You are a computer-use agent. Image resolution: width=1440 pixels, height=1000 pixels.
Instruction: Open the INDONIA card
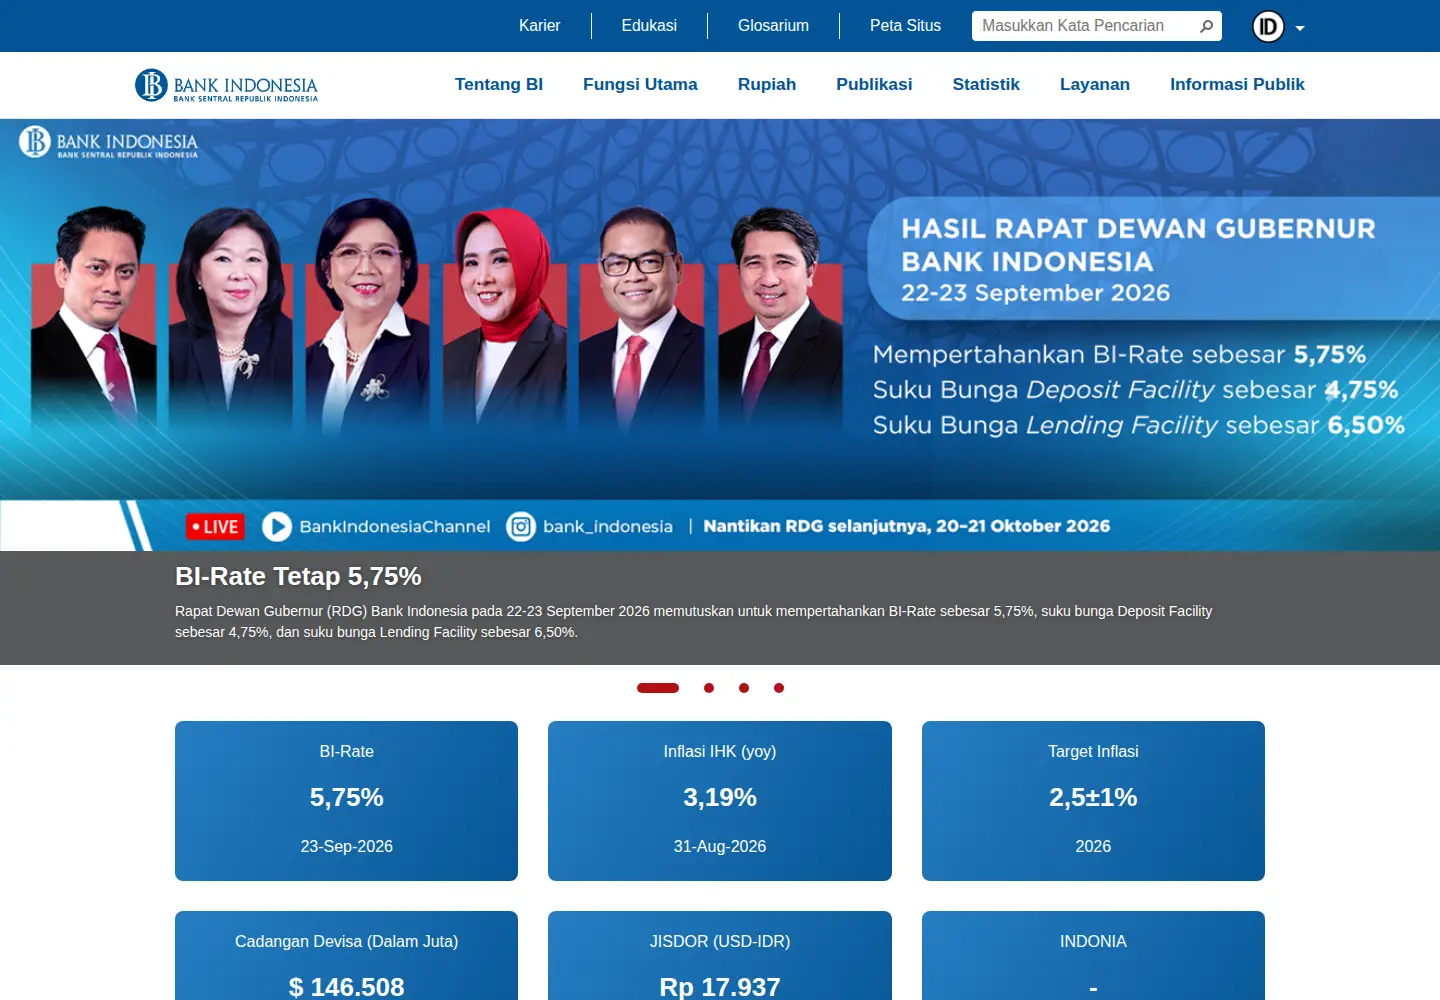[x=1093, y=956]
